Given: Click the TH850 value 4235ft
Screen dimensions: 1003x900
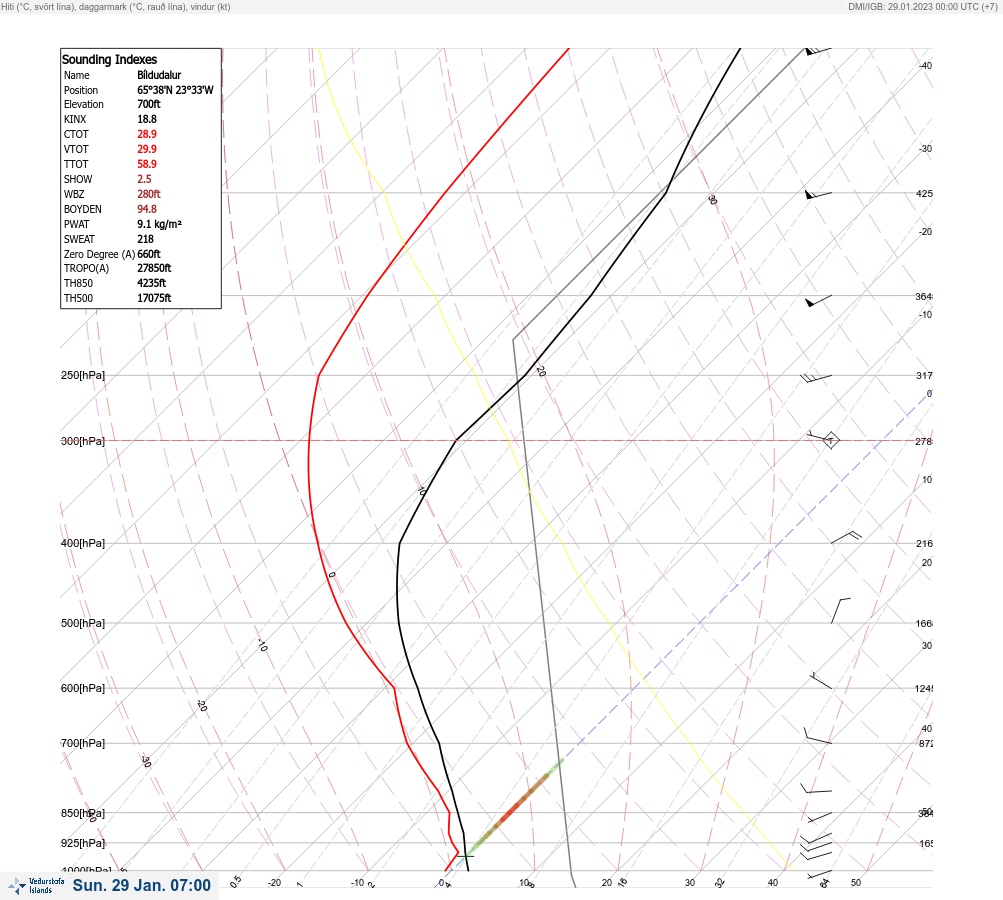Looking at the screenshot, I should pos(151,283).
